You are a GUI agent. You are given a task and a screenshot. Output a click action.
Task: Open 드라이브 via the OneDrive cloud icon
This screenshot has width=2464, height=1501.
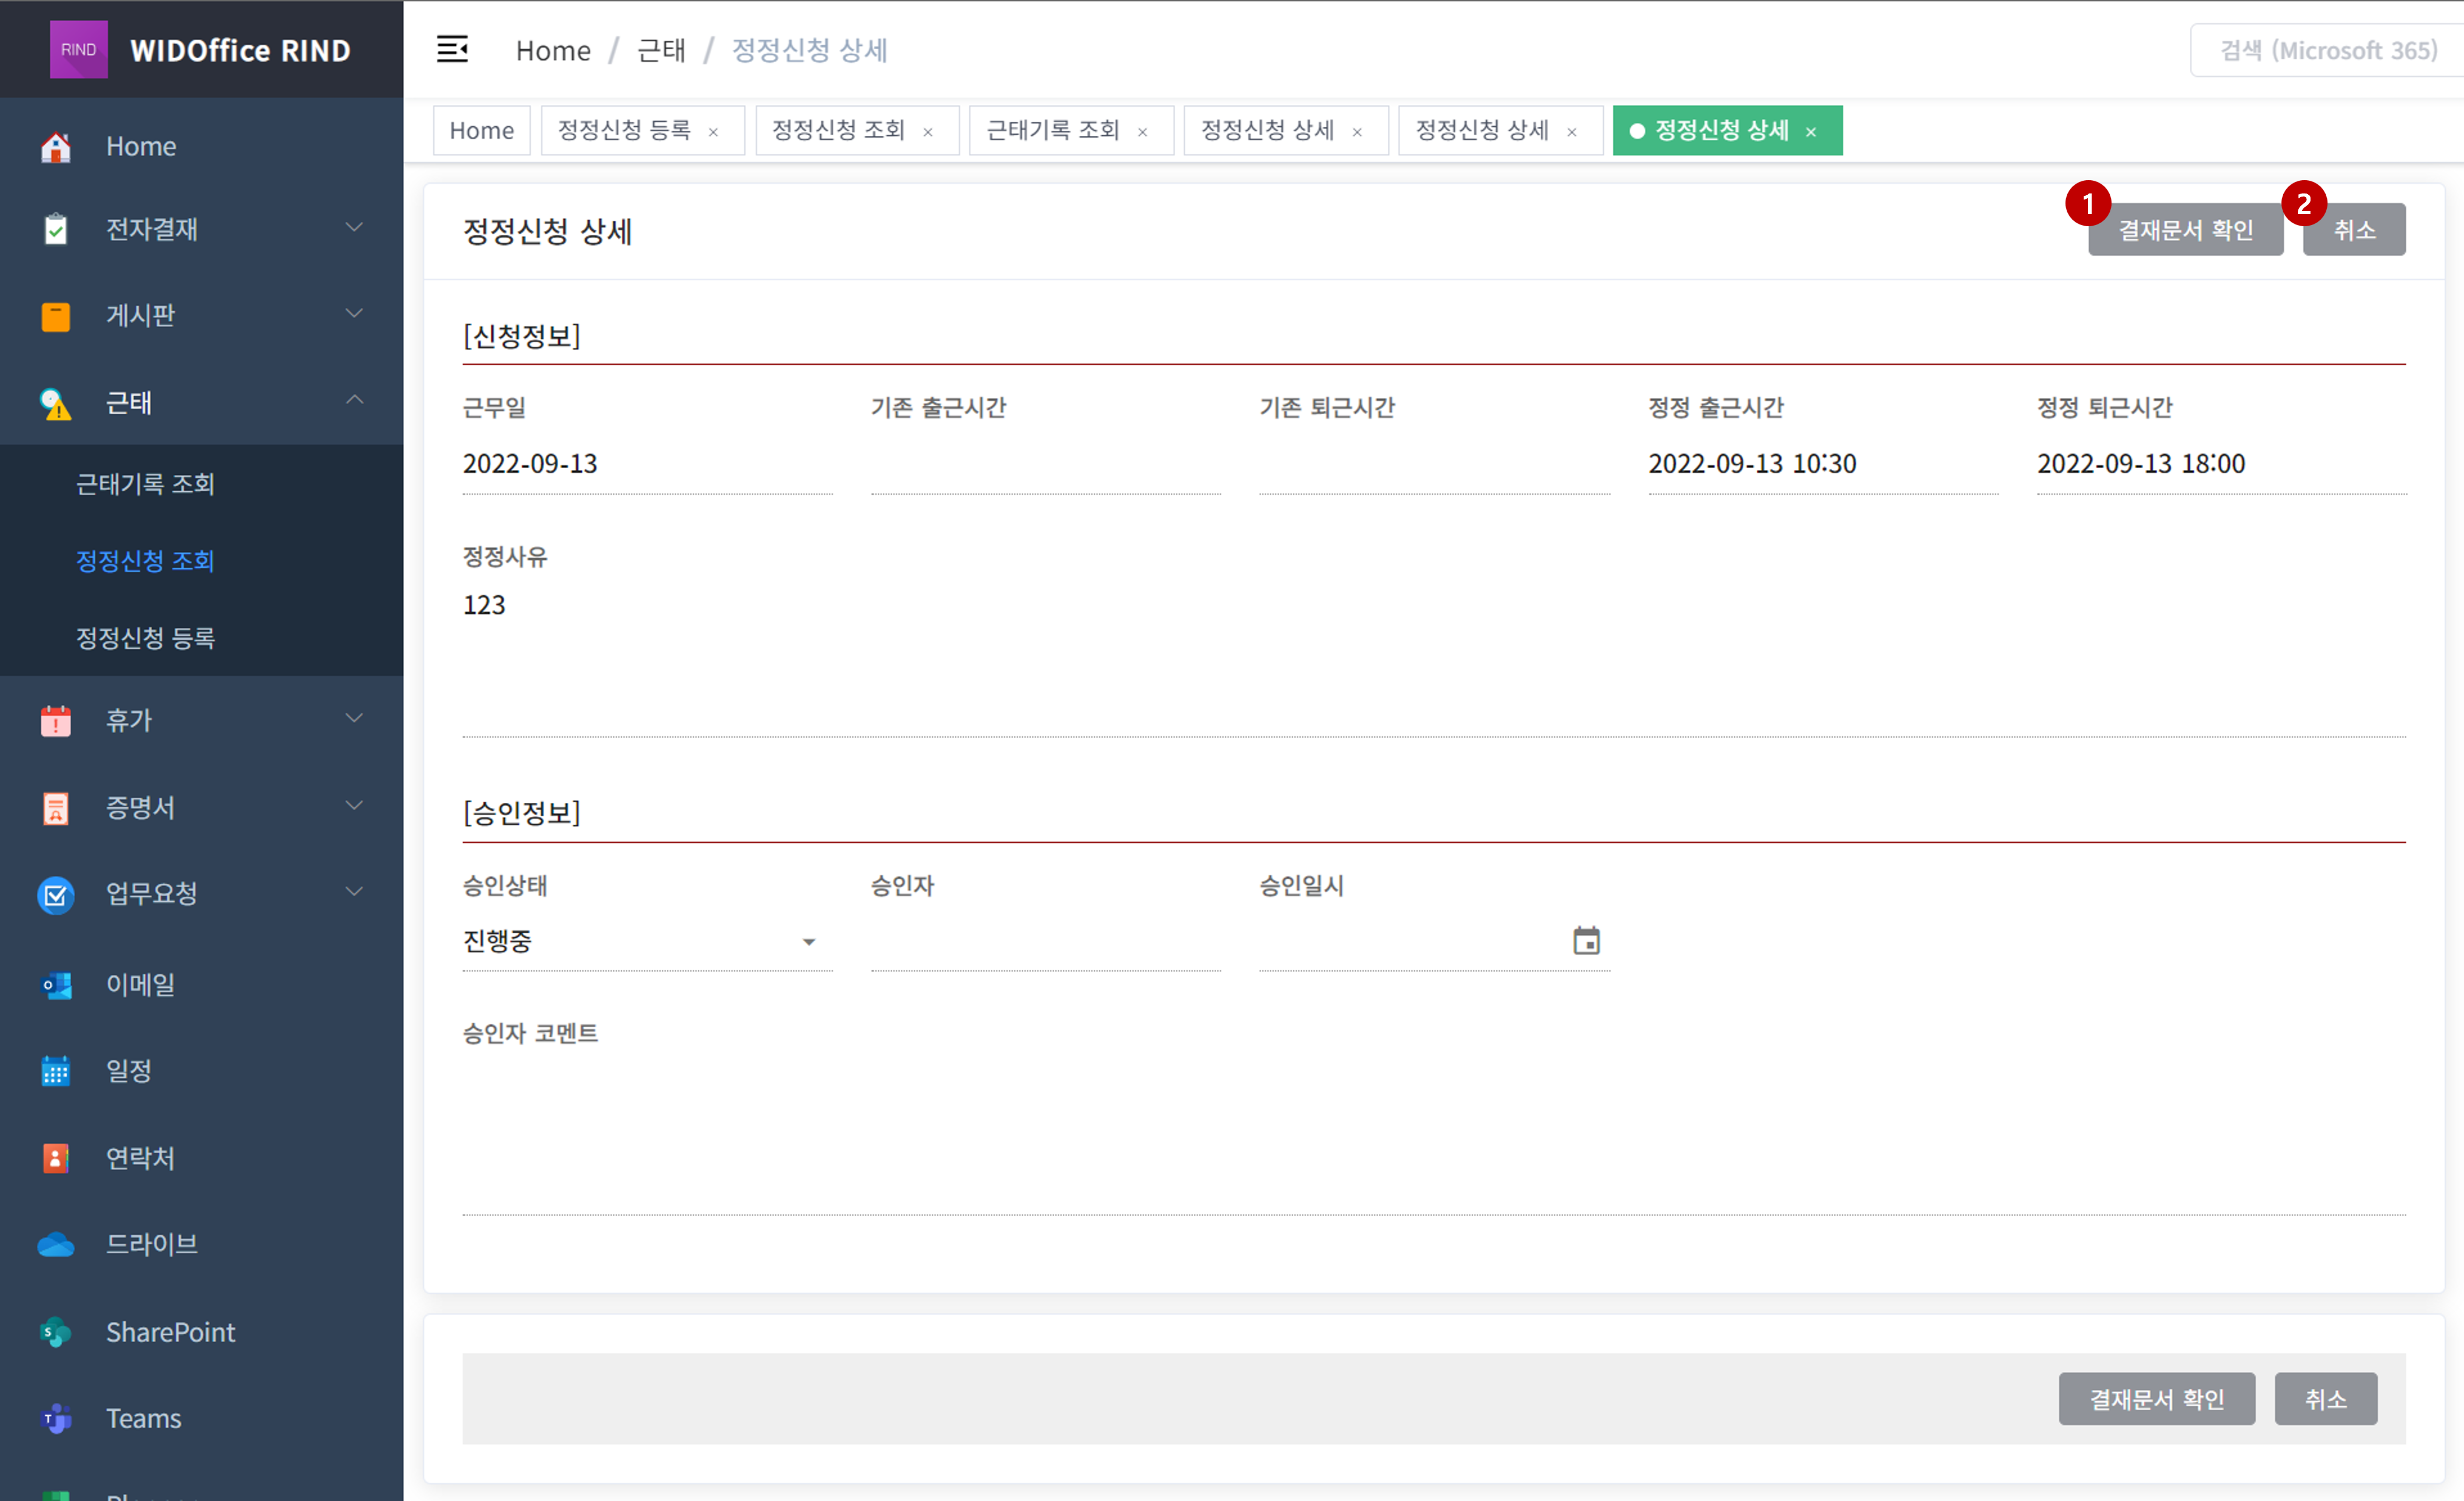[55, 1243]
